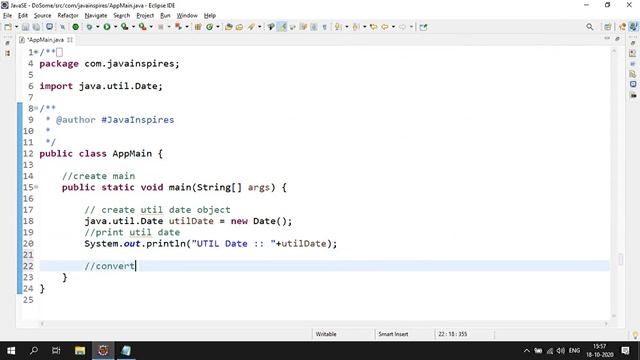Open the Back history dropdown arrow

pos(393,27)
